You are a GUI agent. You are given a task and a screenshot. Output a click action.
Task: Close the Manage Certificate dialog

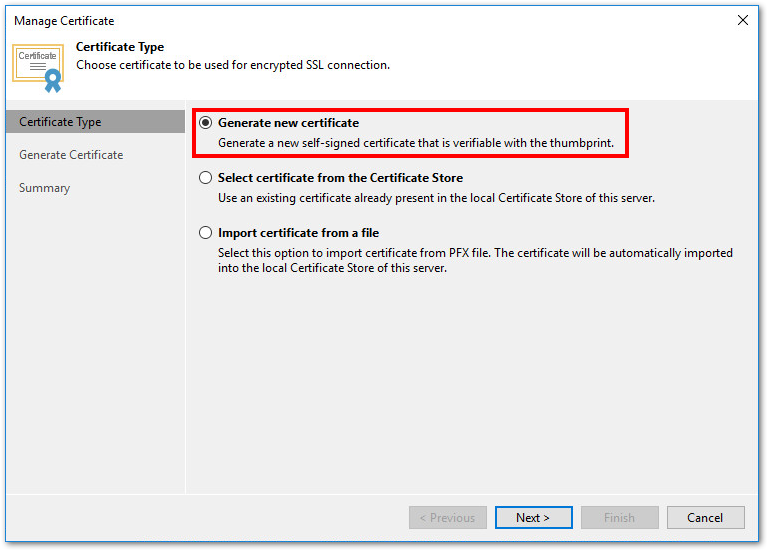tap(742, 20)
